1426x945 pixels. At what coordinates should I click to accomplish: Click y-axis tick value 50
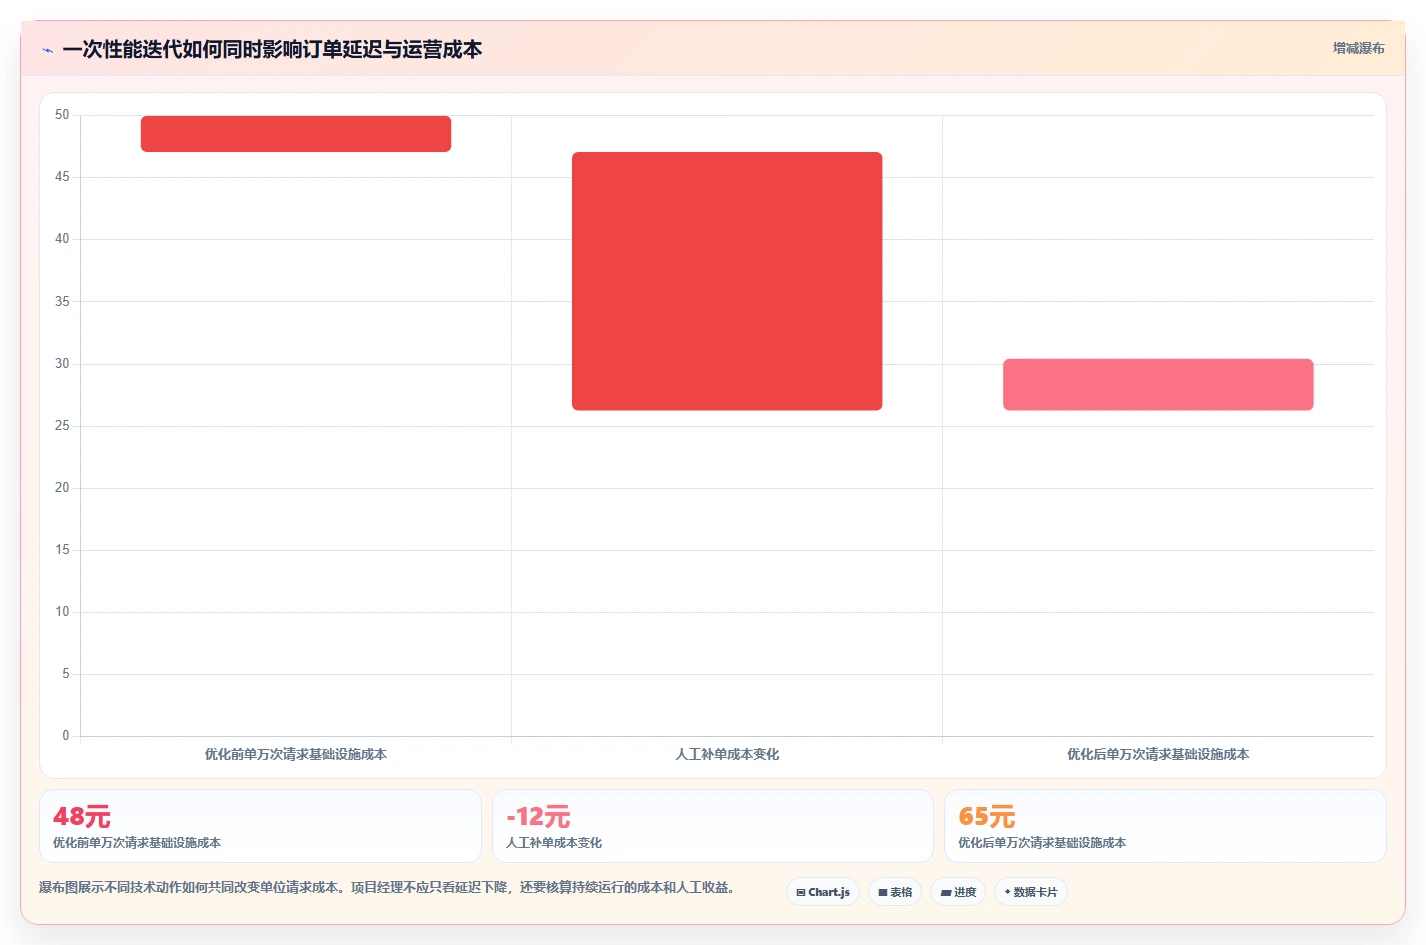(x=62, y=115)
